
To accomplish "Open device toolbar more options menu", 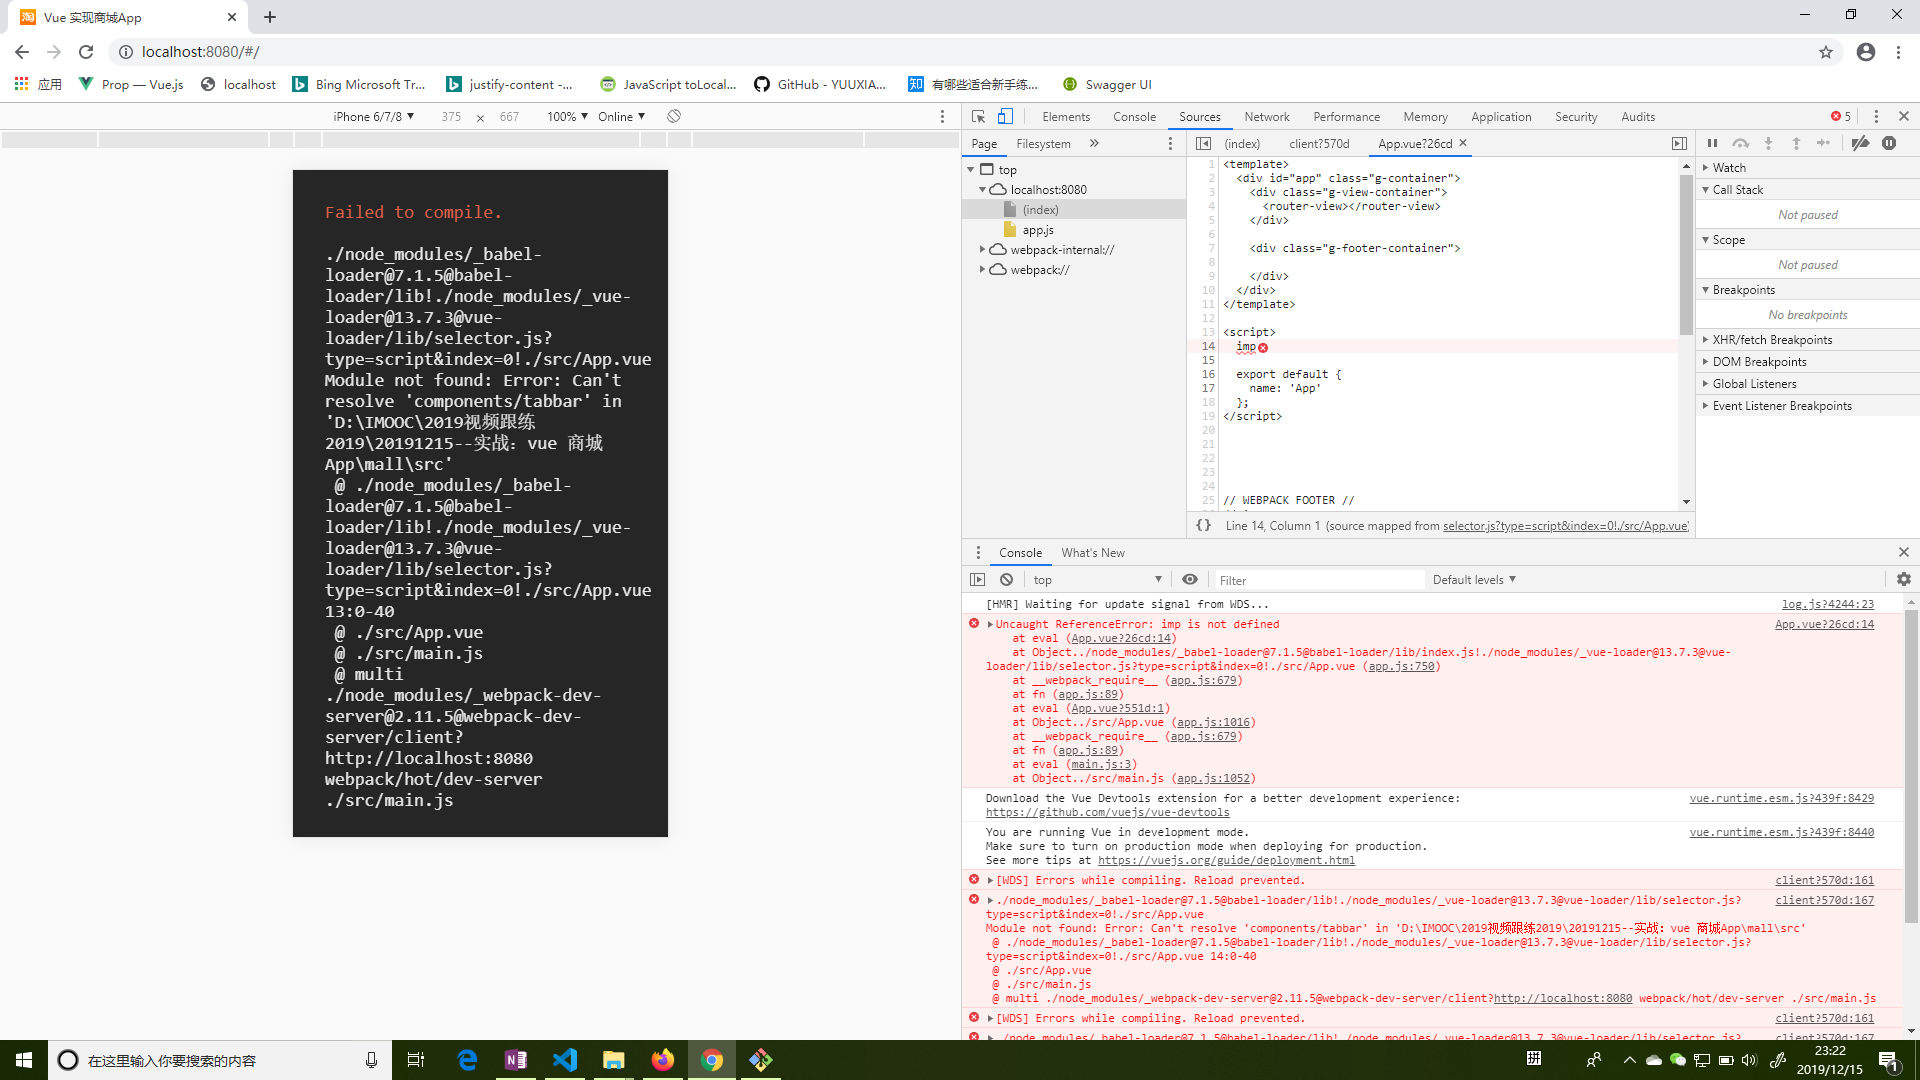I will [x=942, y=116].
